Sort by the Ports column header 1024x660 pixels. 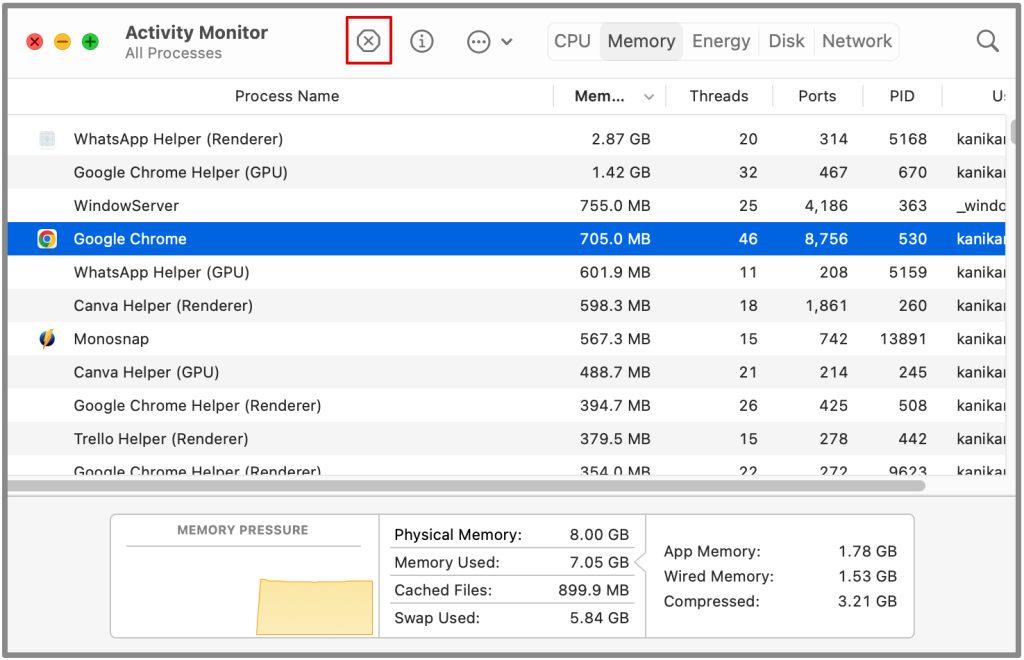pos(817,96)
